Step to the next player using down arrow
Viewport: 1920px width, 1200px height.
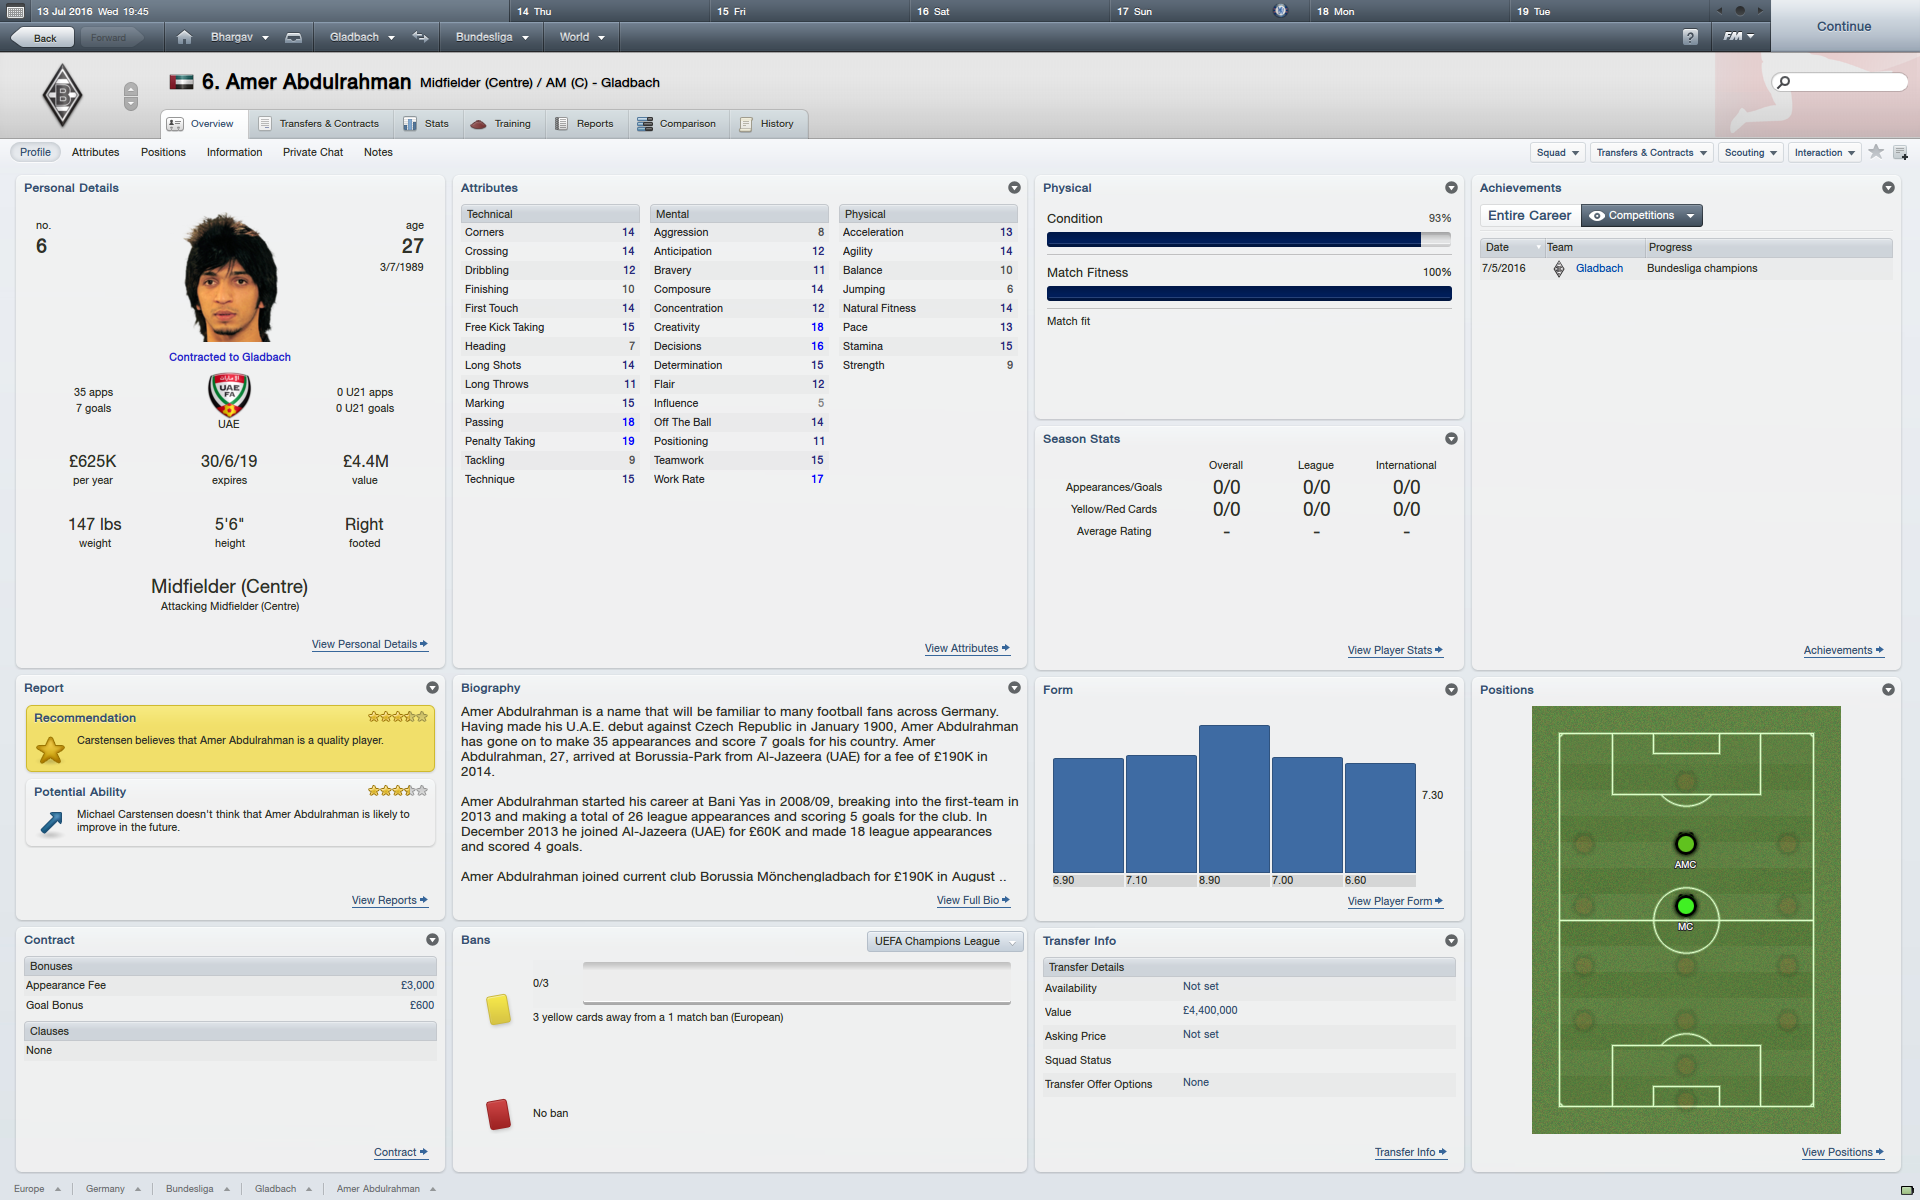(130, 103)
